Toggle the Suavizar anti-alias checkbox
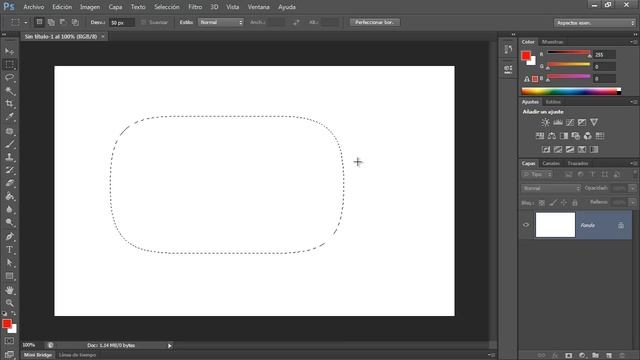The image size is (640, 360). pyautogui.click(x=143, y=22)
